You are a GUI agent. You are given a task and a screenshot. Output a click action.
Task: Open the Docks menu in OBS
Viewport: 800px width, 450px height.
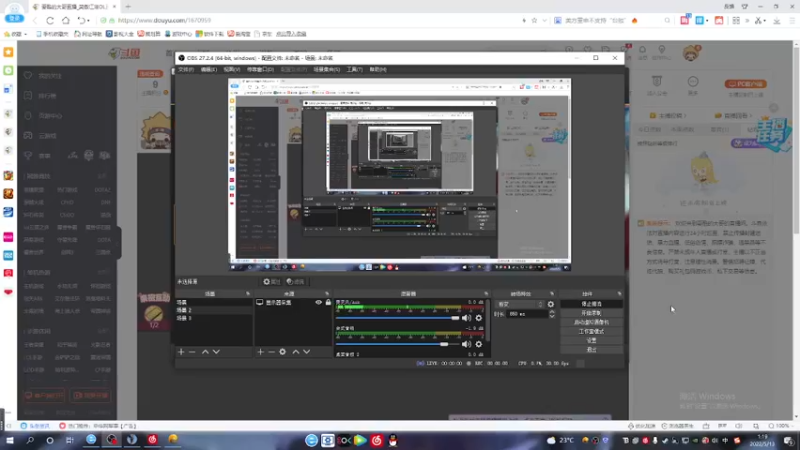tap(260, 69)
